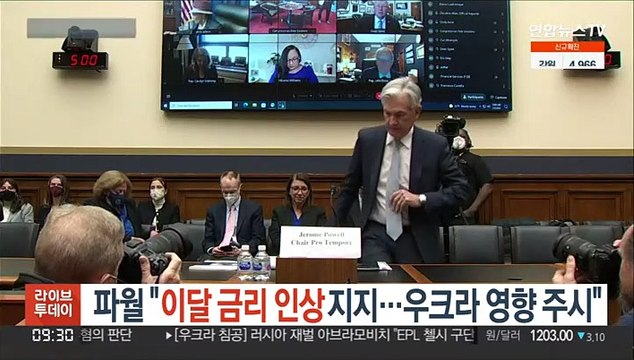Click the 원/달러 label
634x360 pixels.
503,336
